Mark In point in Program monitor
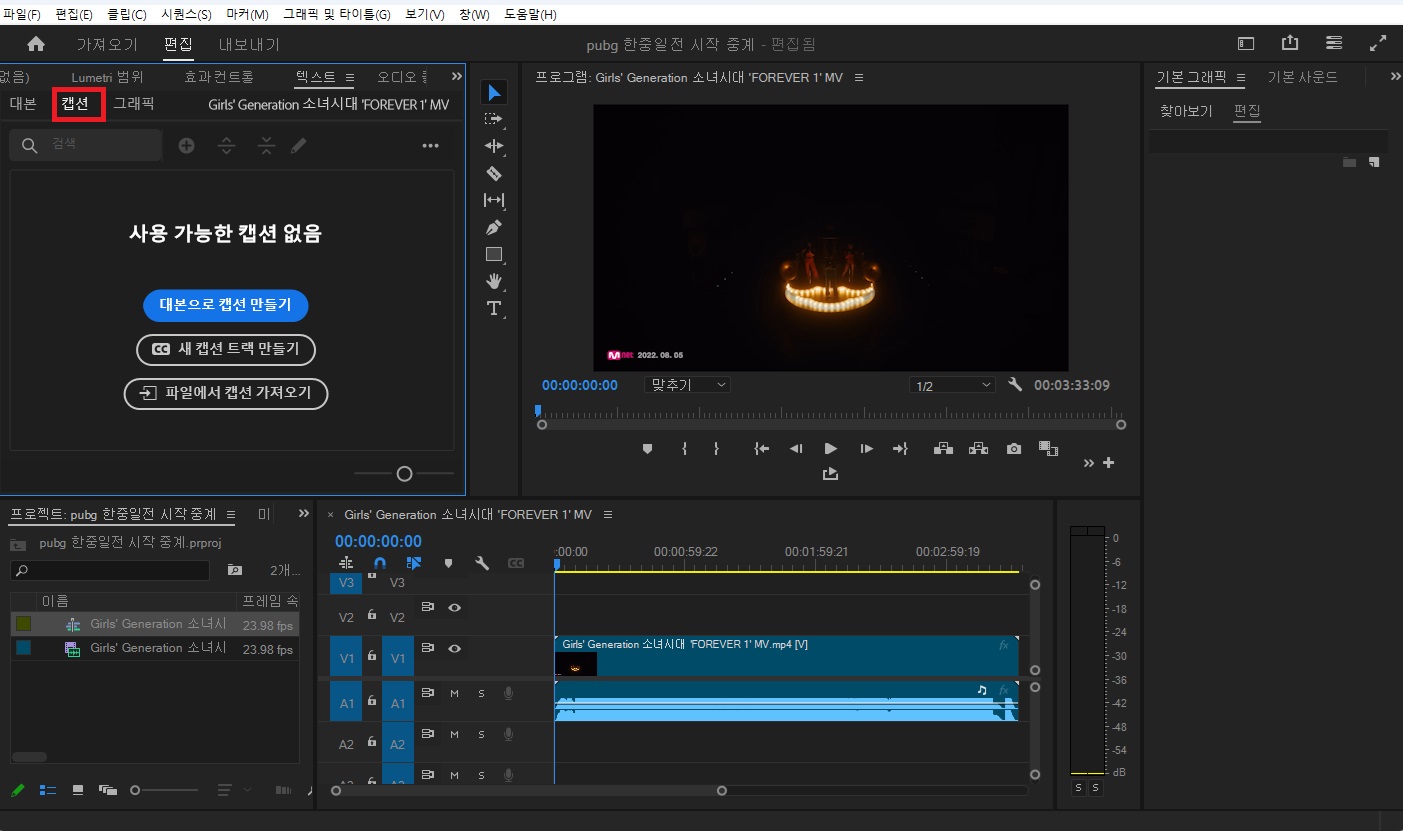The width and height of the screenshot is (1403, 831). click(x=684, y=449)
